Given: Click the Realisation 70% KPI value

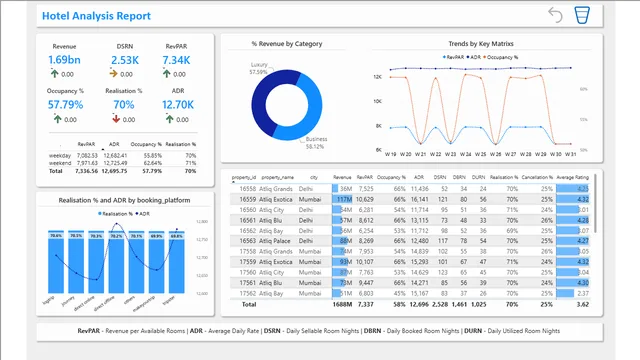Looking at the screenshot, I should tap(124, 105).
